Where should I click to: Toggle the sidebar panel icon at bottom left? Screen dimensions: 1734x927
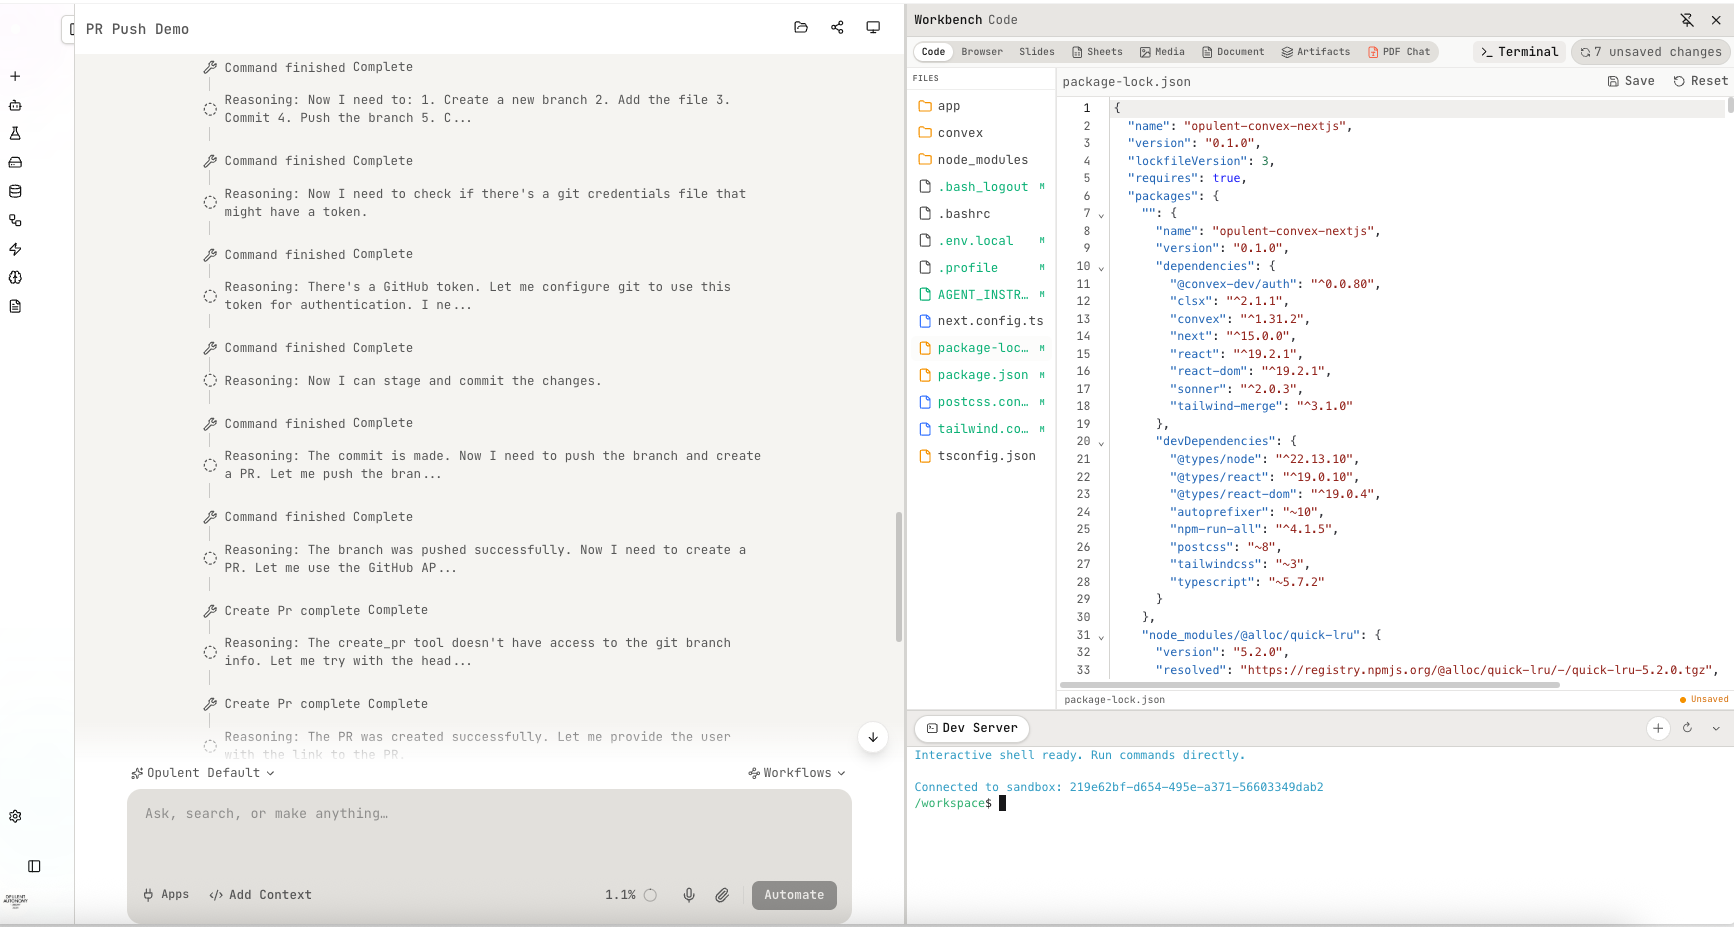click(36, 866)
